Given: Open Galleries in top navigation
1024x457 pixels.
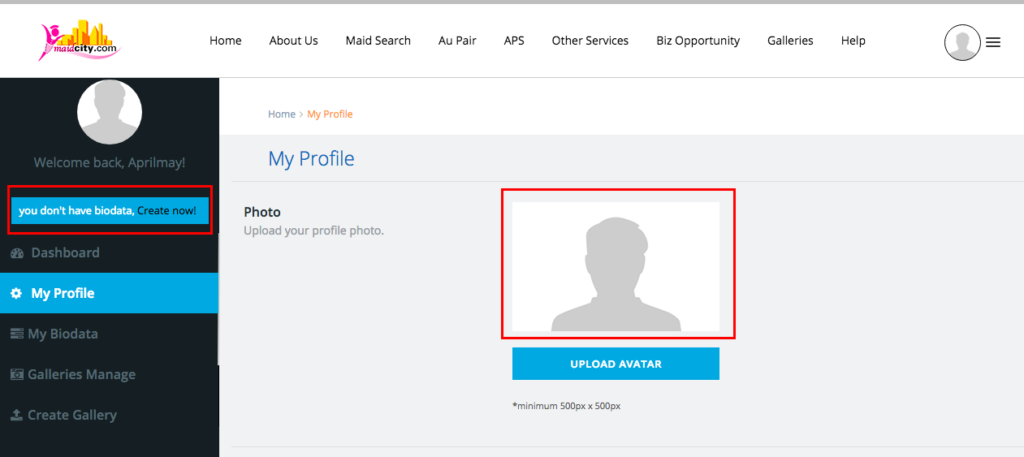Looking at the screenshot, I should (790, 40).
